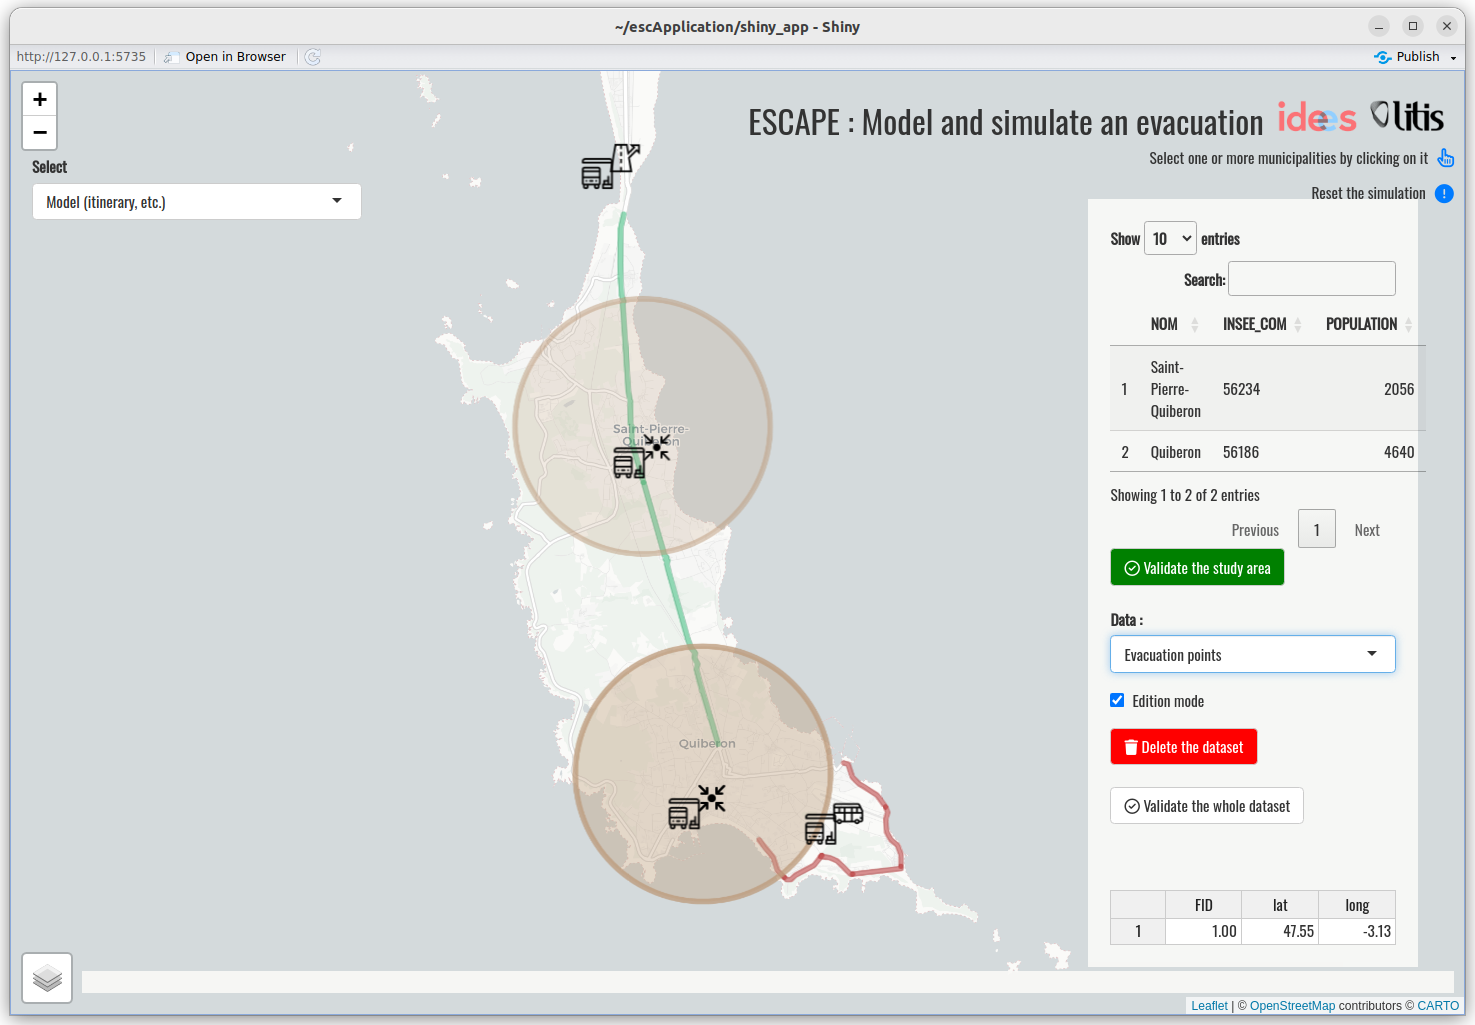
Task: Click the Publish icon in toolbar
Action: coord(1382,57)
